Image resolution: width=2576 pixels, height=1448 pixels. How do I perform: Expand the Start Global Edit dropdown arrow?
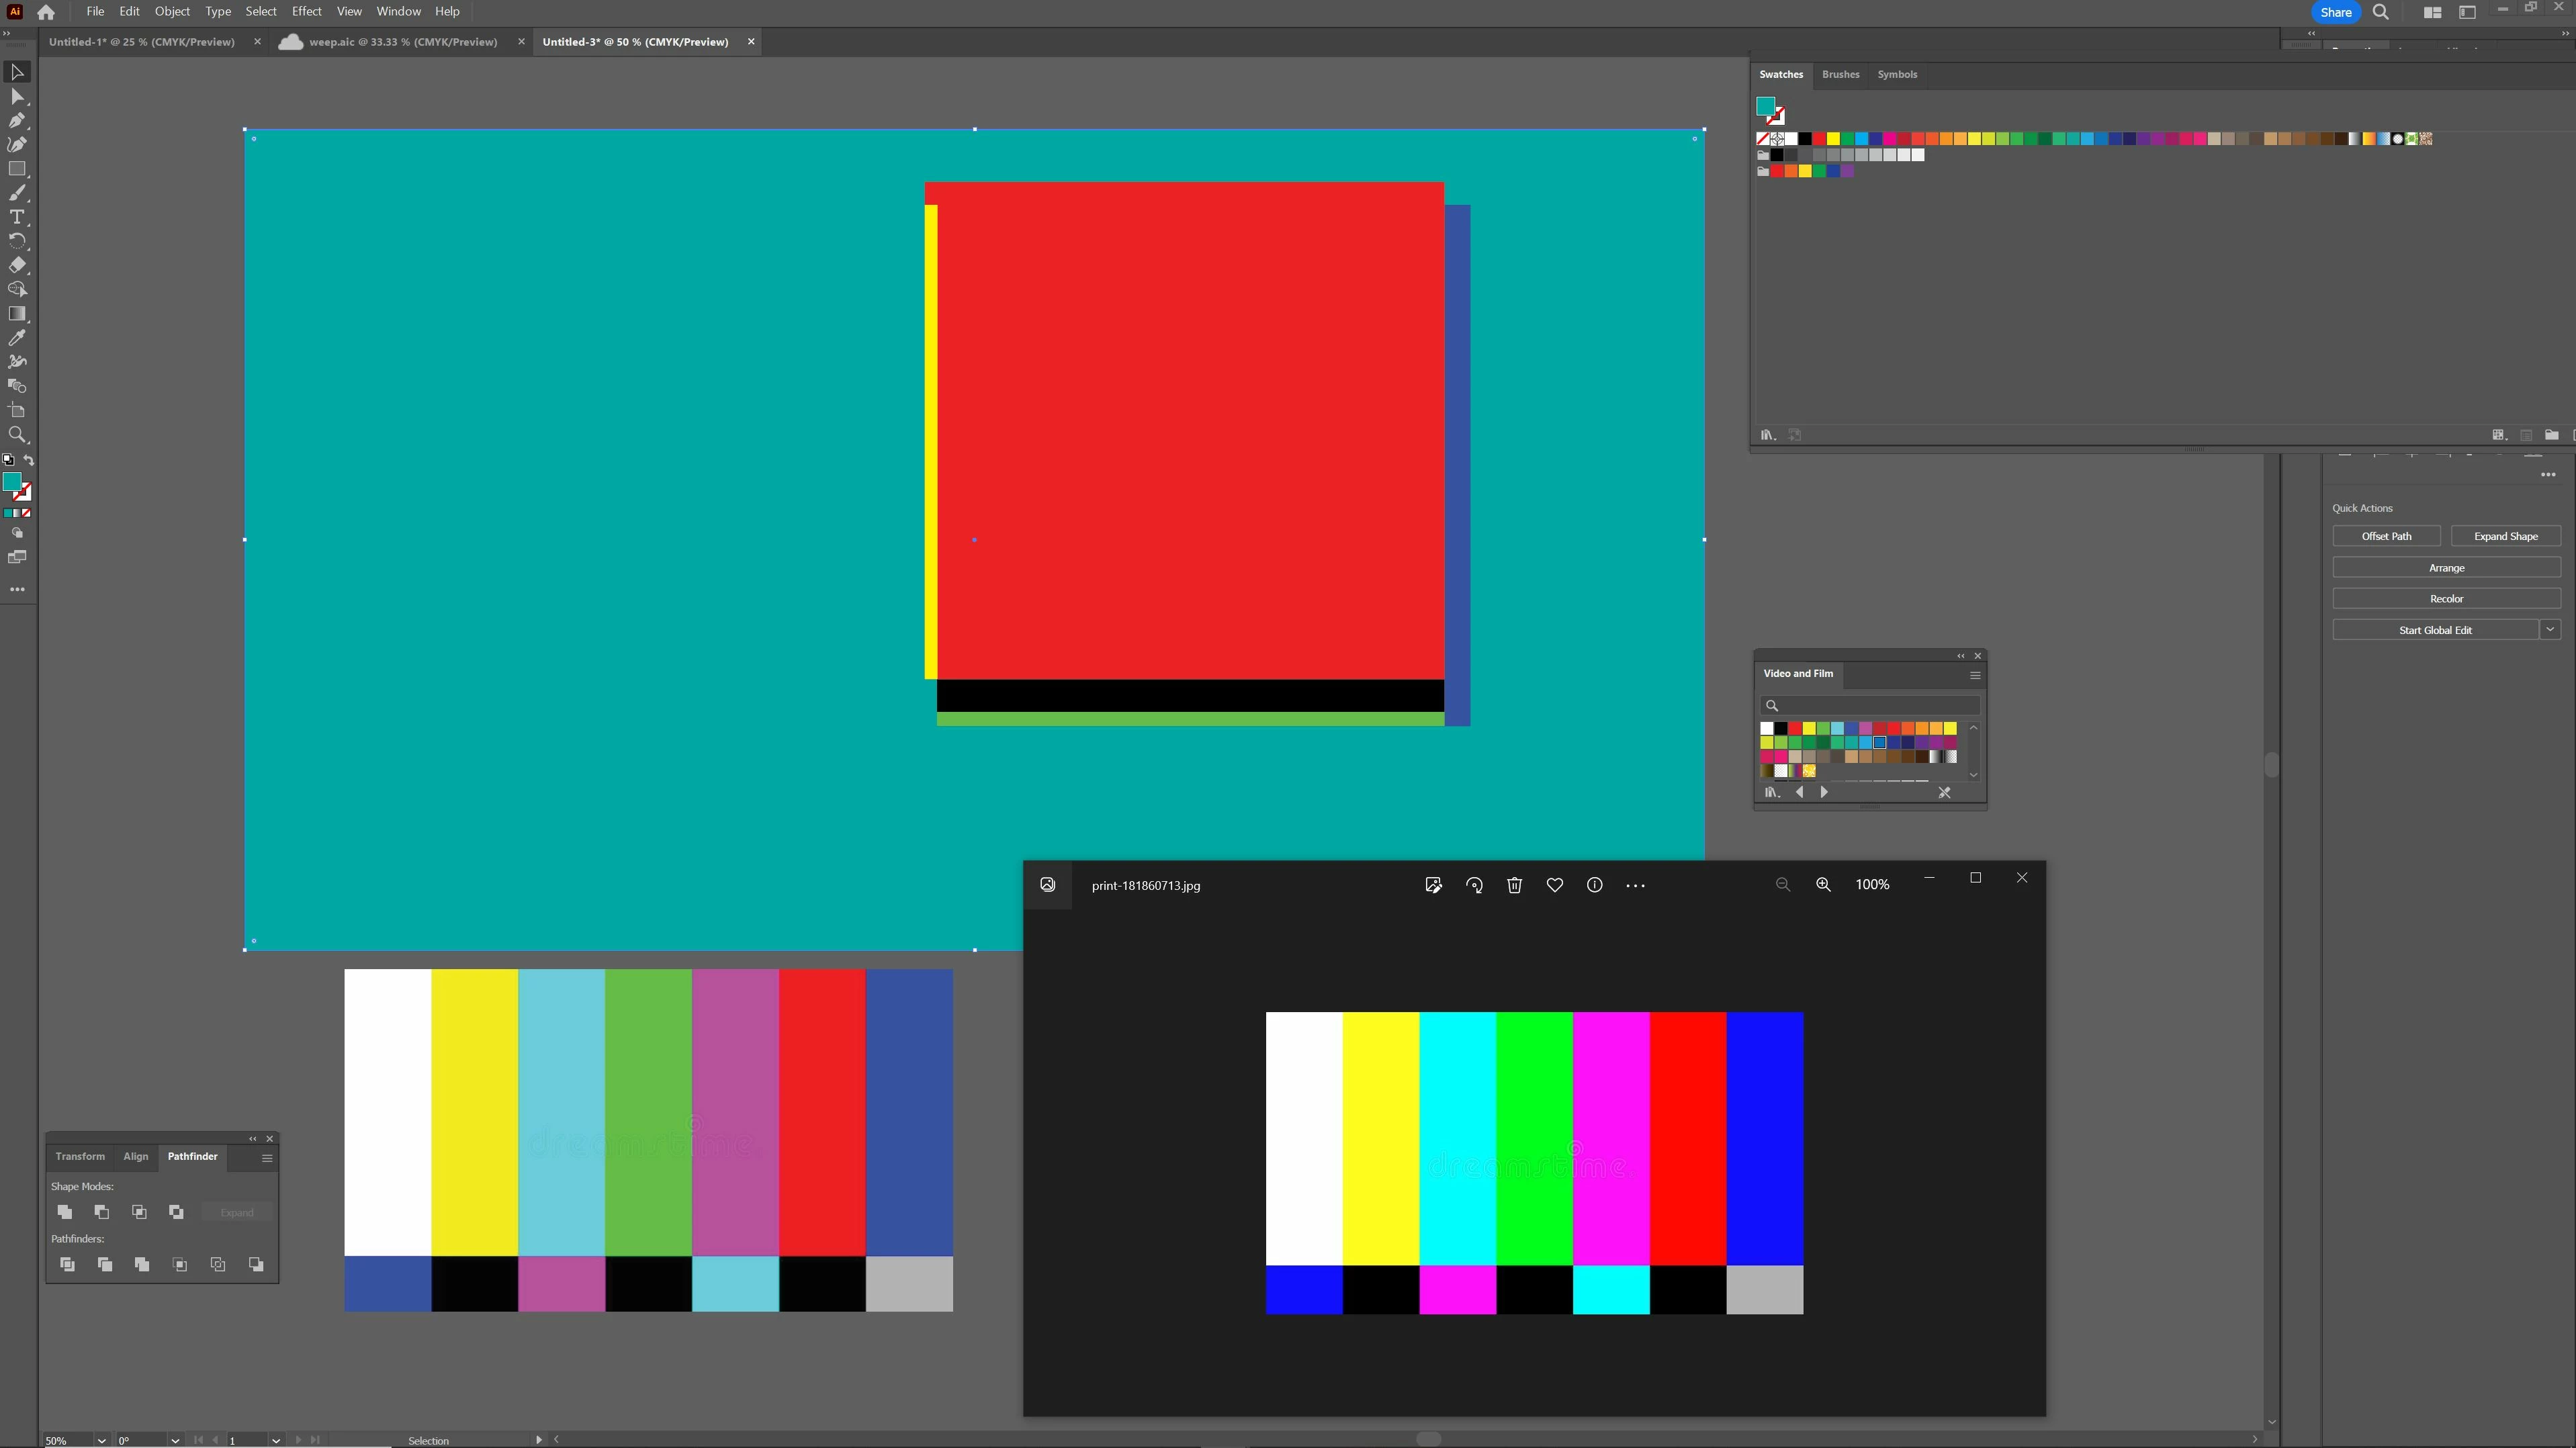(2550, 630)
